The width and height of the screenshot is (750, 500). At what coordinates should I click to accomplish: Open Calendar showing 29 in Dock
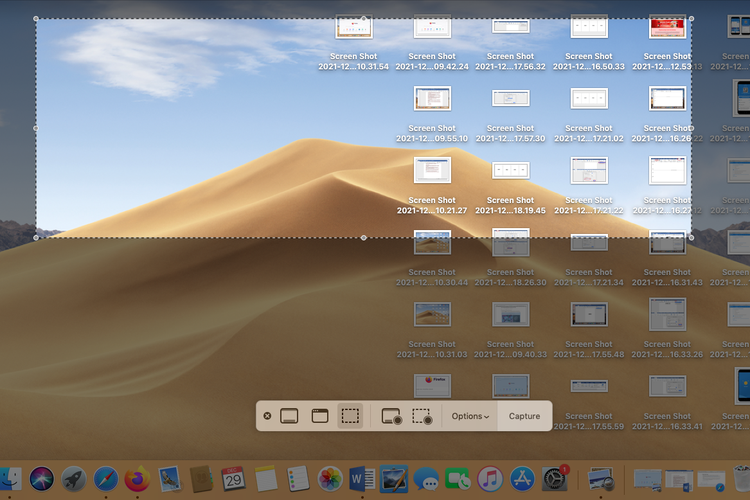tap(233, 478)
